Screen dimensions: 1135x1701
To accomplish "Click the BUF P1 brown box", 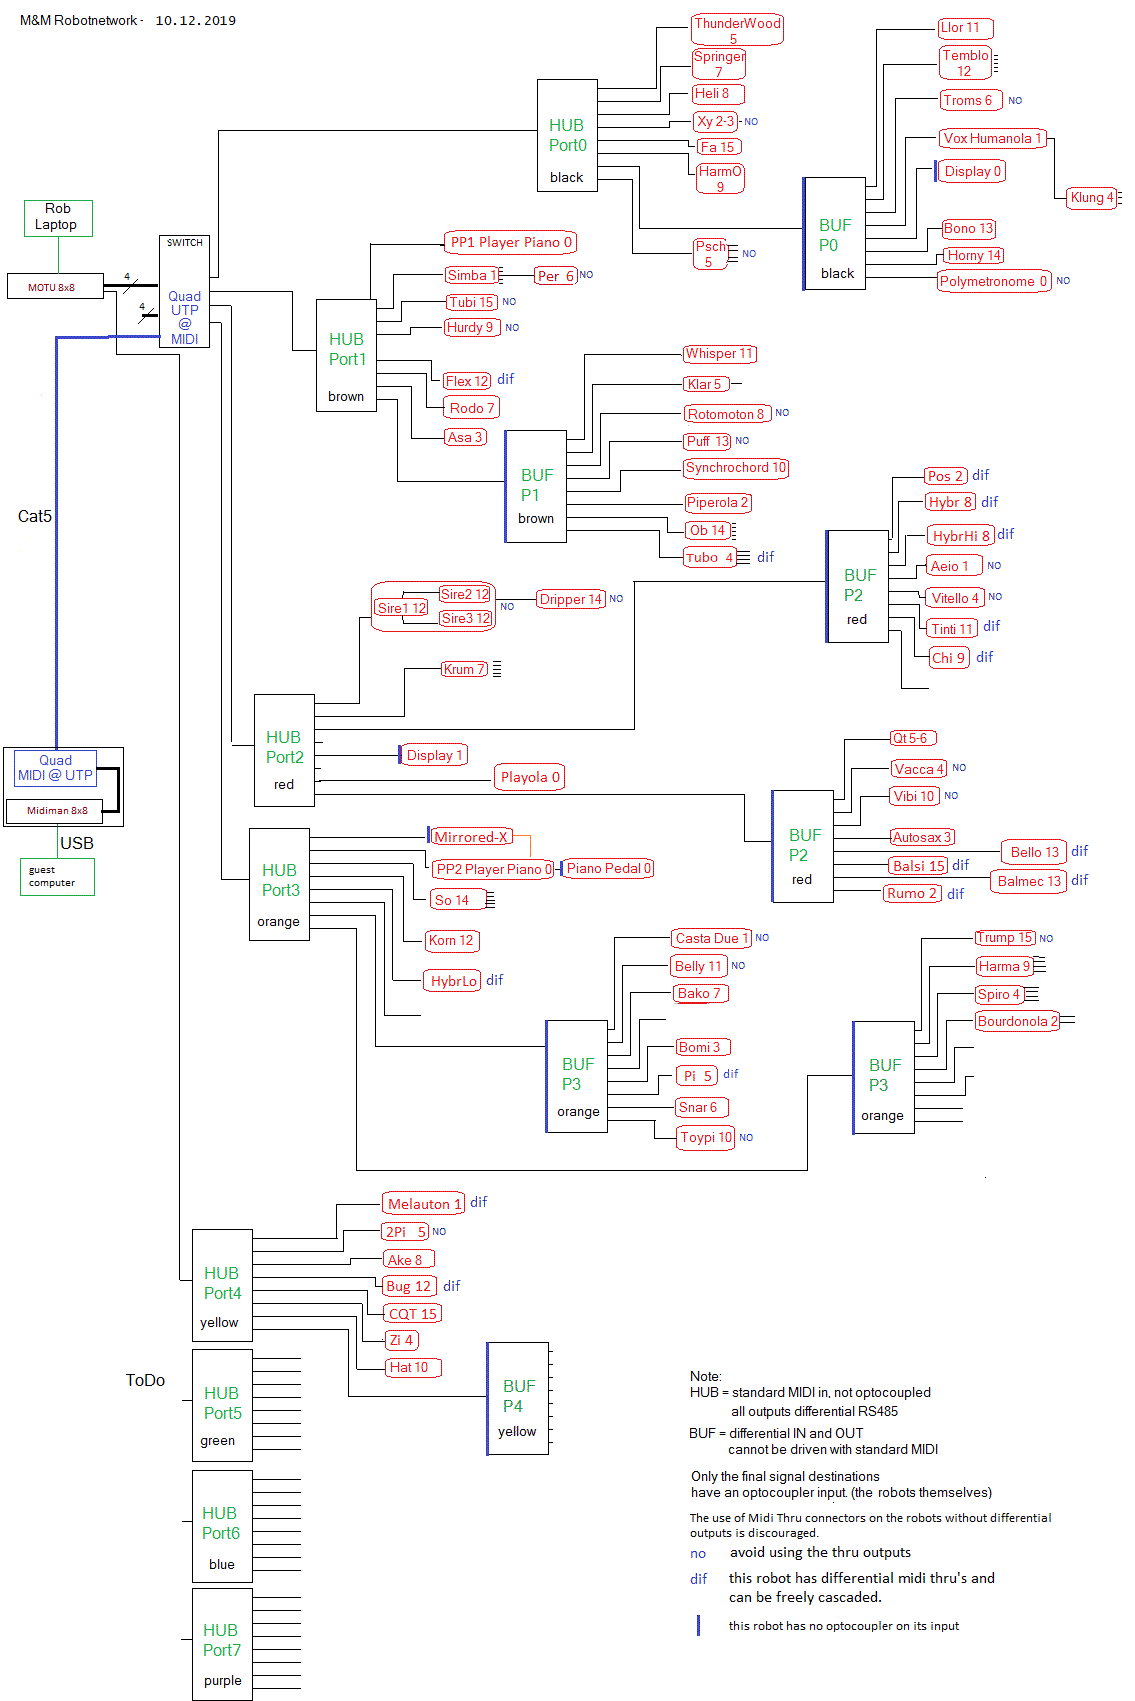I will (536, 486).
